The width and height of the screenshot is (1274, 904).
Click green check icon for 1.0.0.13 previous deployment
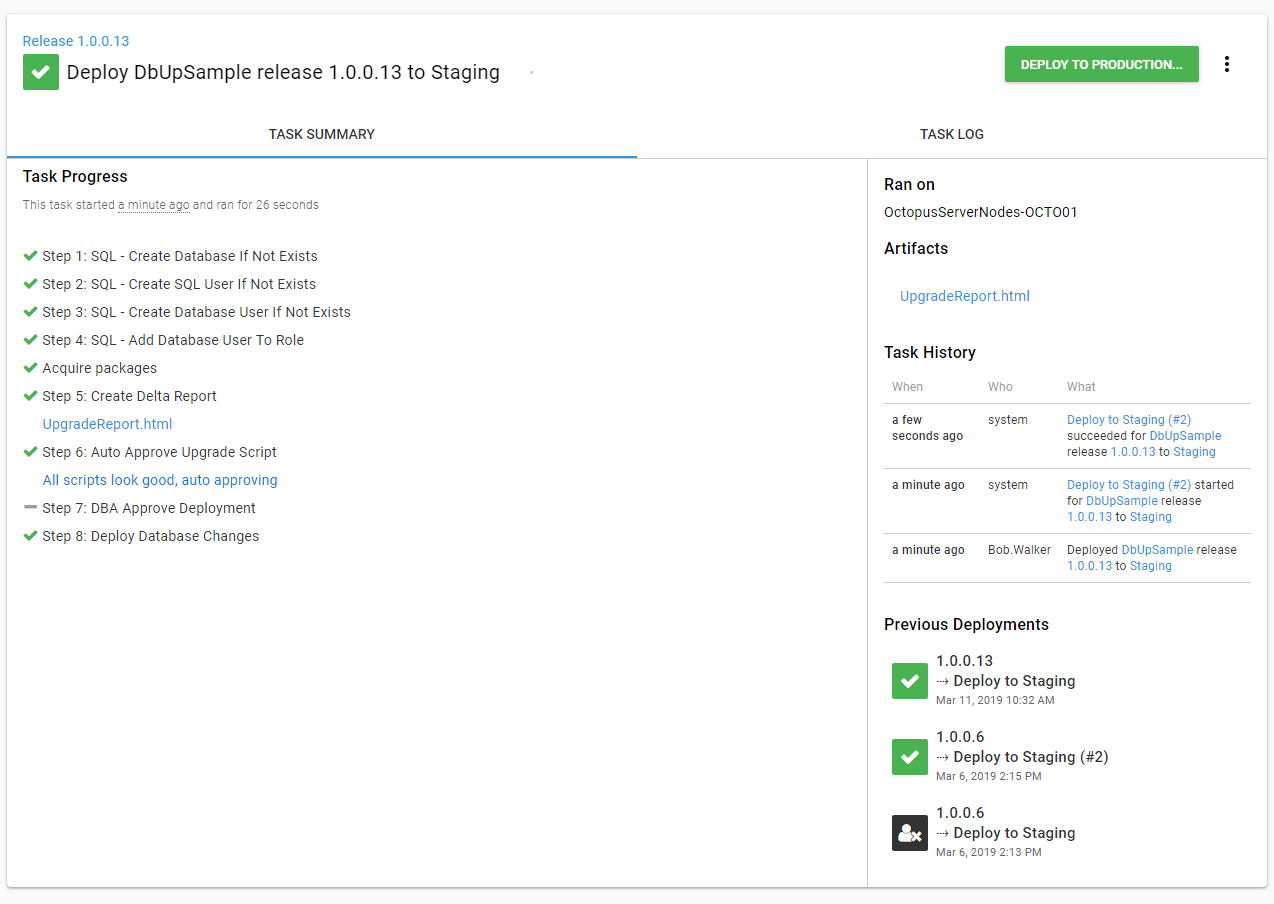909,681
